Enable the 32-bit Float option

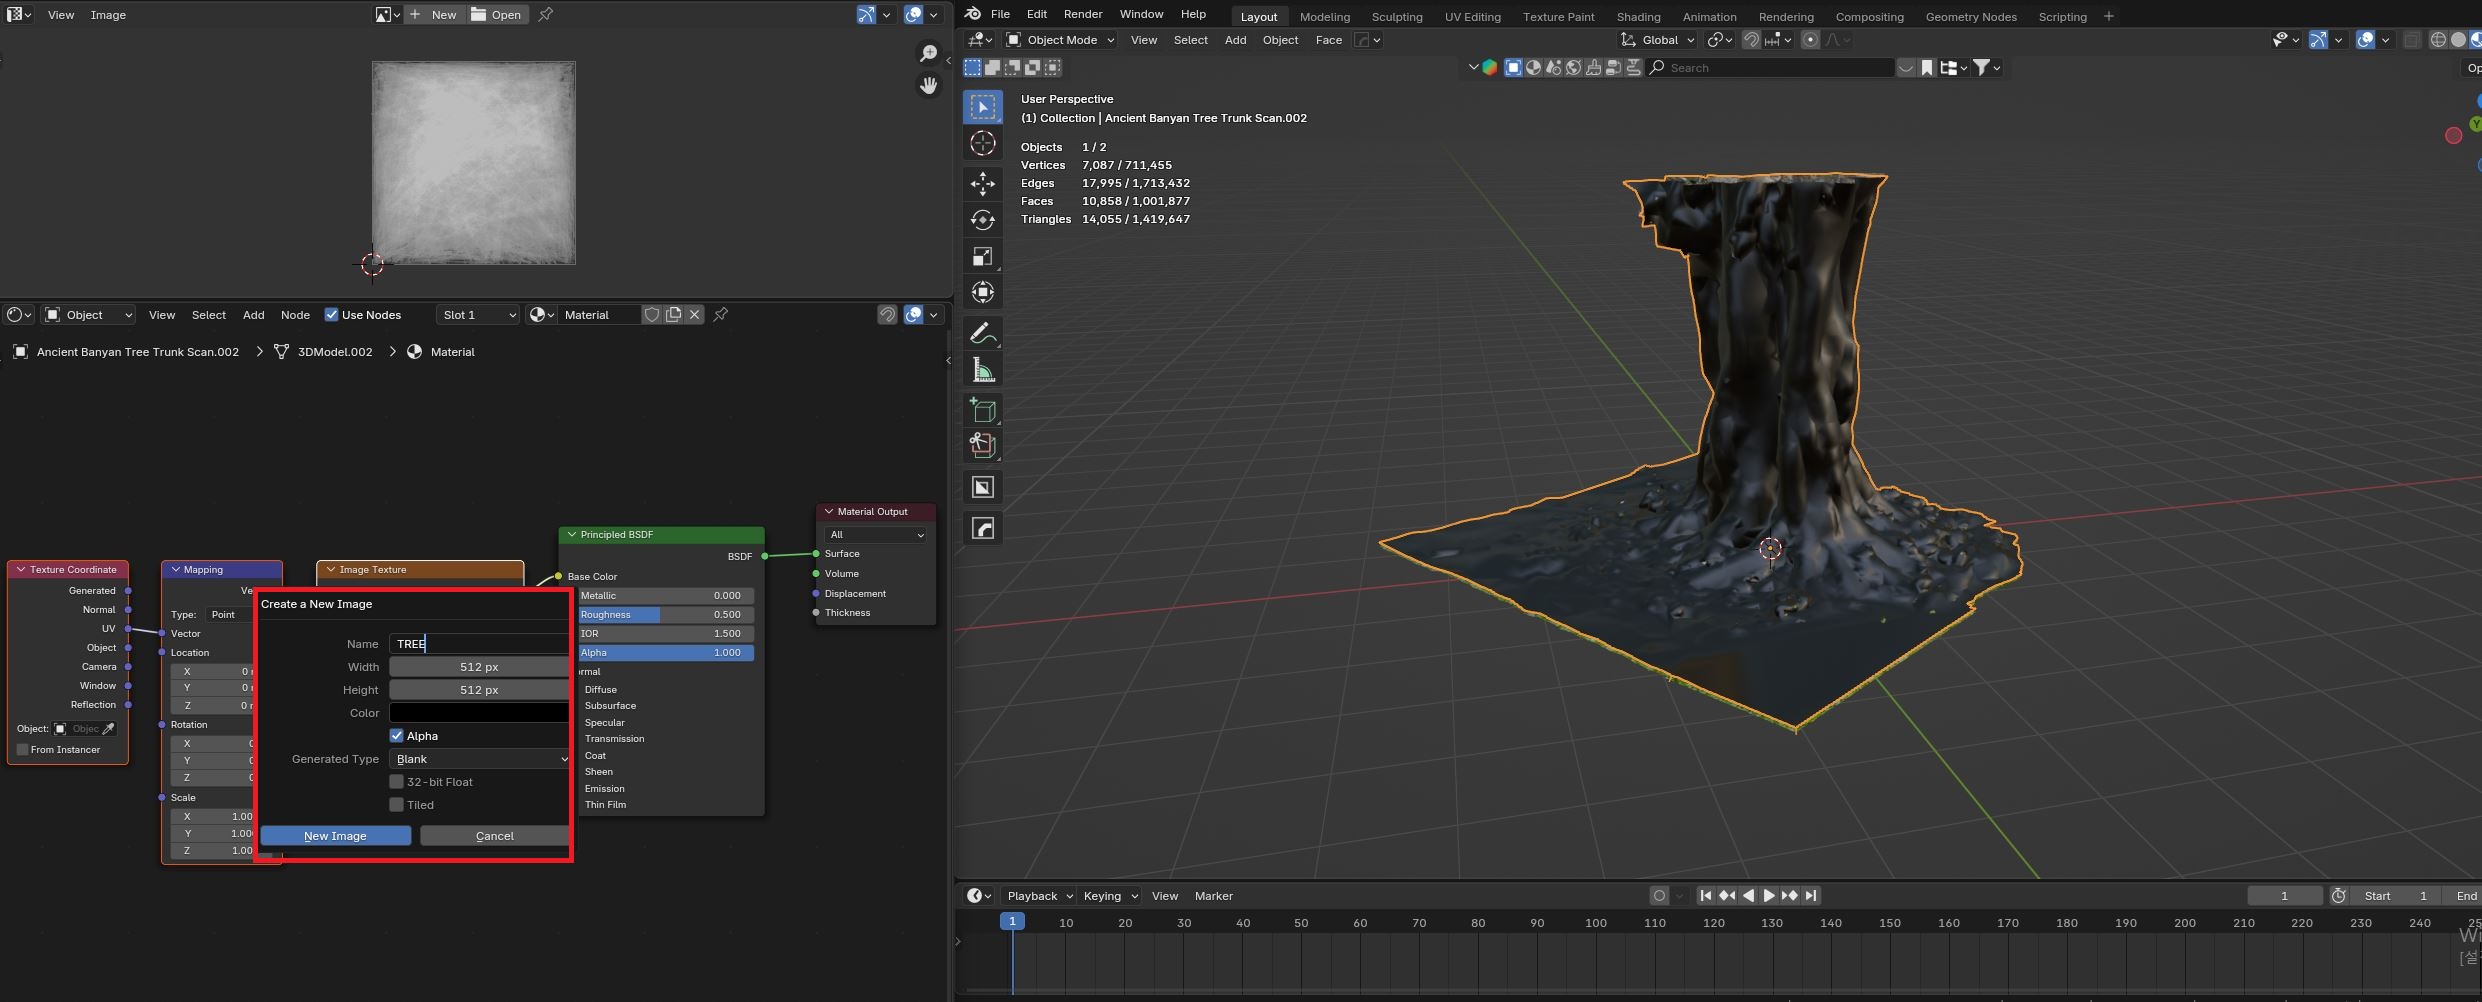pos(397,782)
